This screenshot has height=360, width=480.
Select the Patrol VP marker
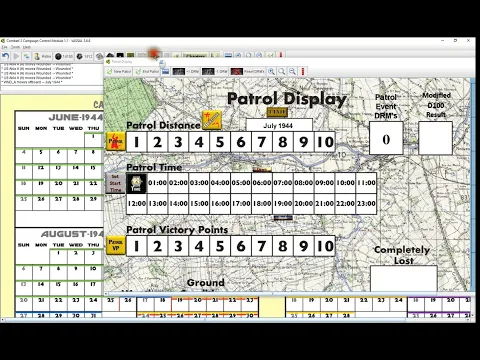(115, 245)
